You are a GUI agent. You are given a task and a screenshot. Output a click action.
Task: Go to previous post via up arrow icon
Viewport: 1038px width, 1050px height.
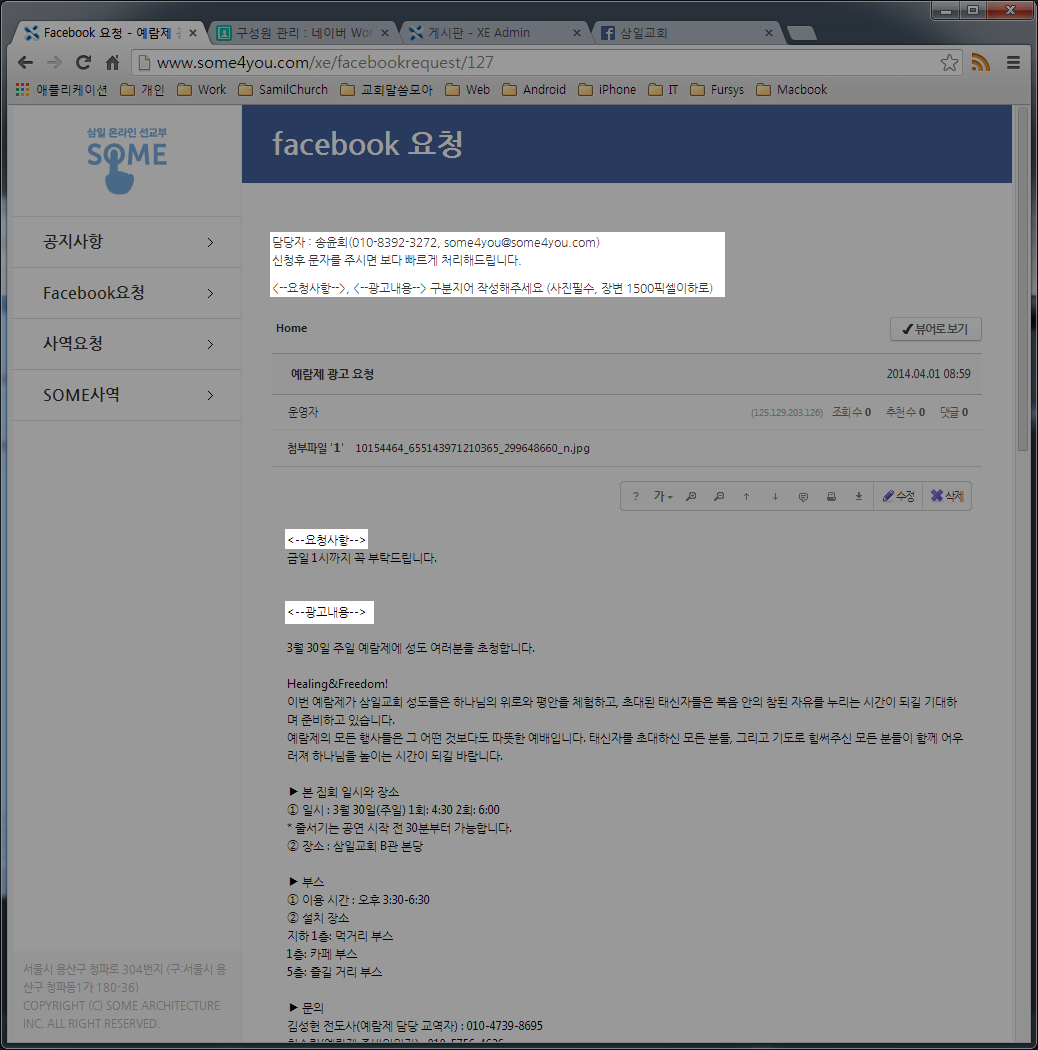[x=747, y=495]
